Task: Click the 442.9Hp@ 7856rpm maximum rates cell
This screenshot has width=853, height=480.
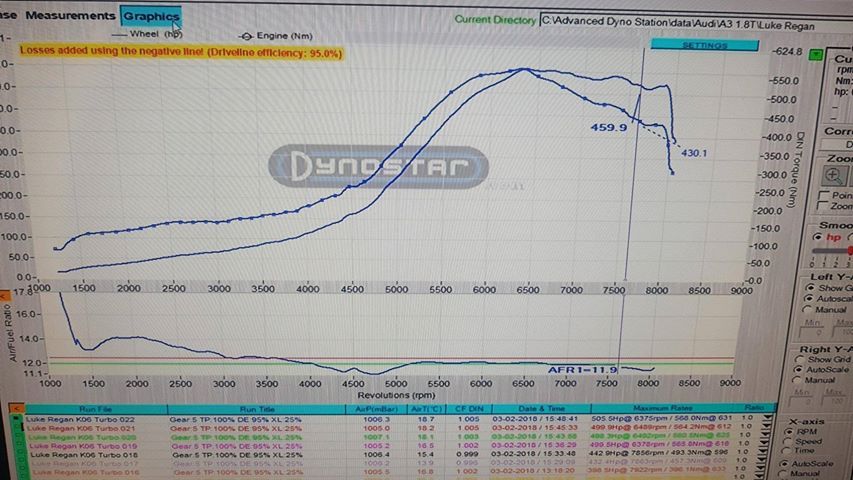Action: click(x=659, y=453)
